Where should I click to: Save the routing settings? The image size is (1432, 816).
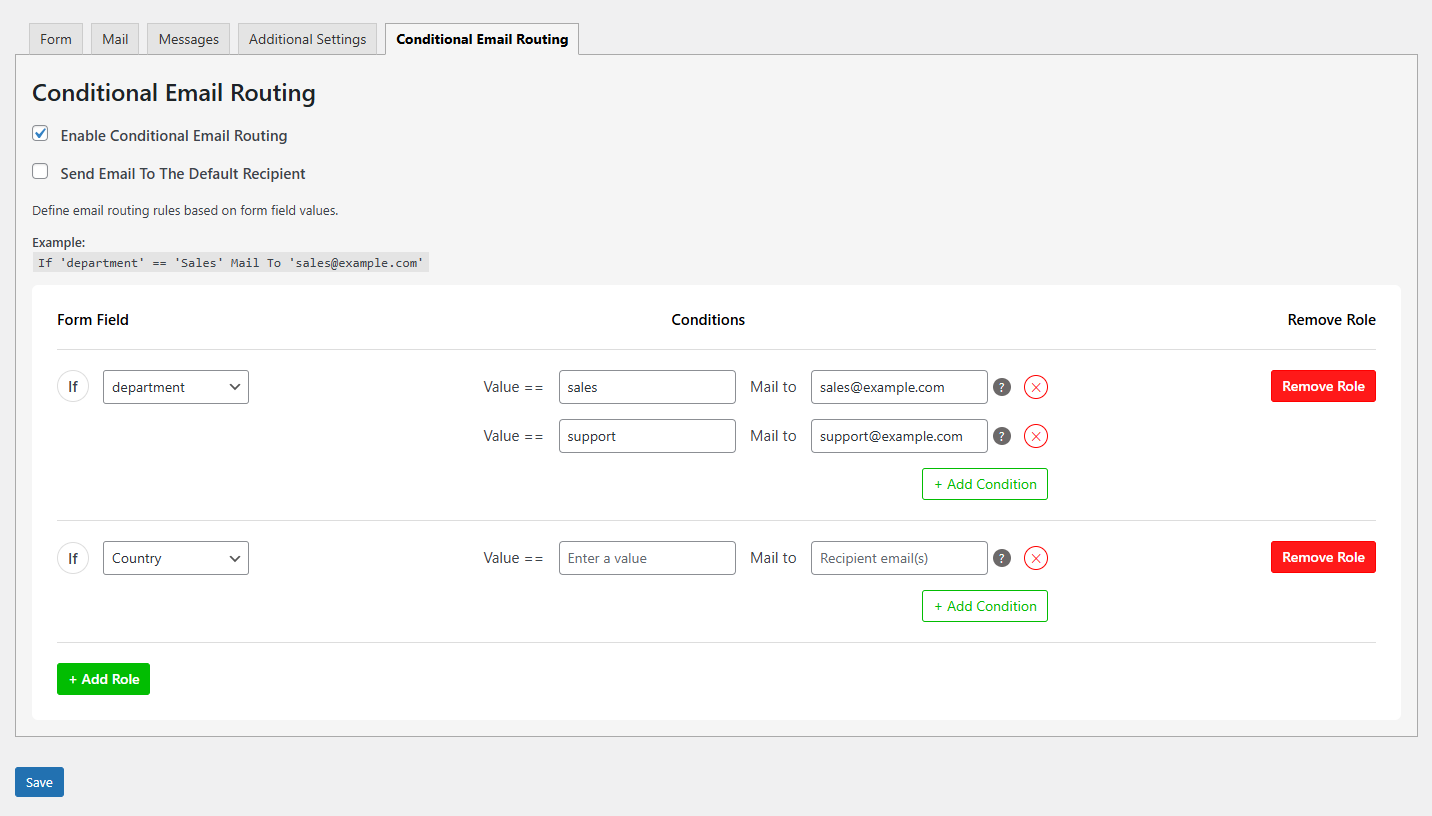(39, 782)
